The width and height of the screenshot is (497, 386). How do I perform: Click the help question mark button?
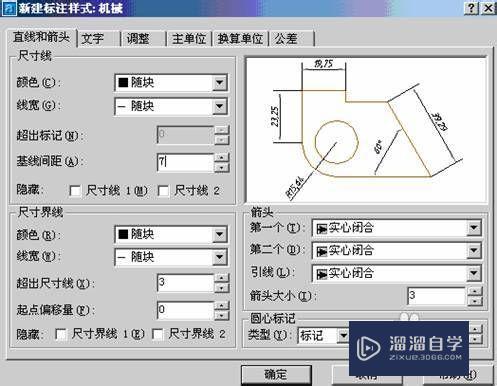471,8
